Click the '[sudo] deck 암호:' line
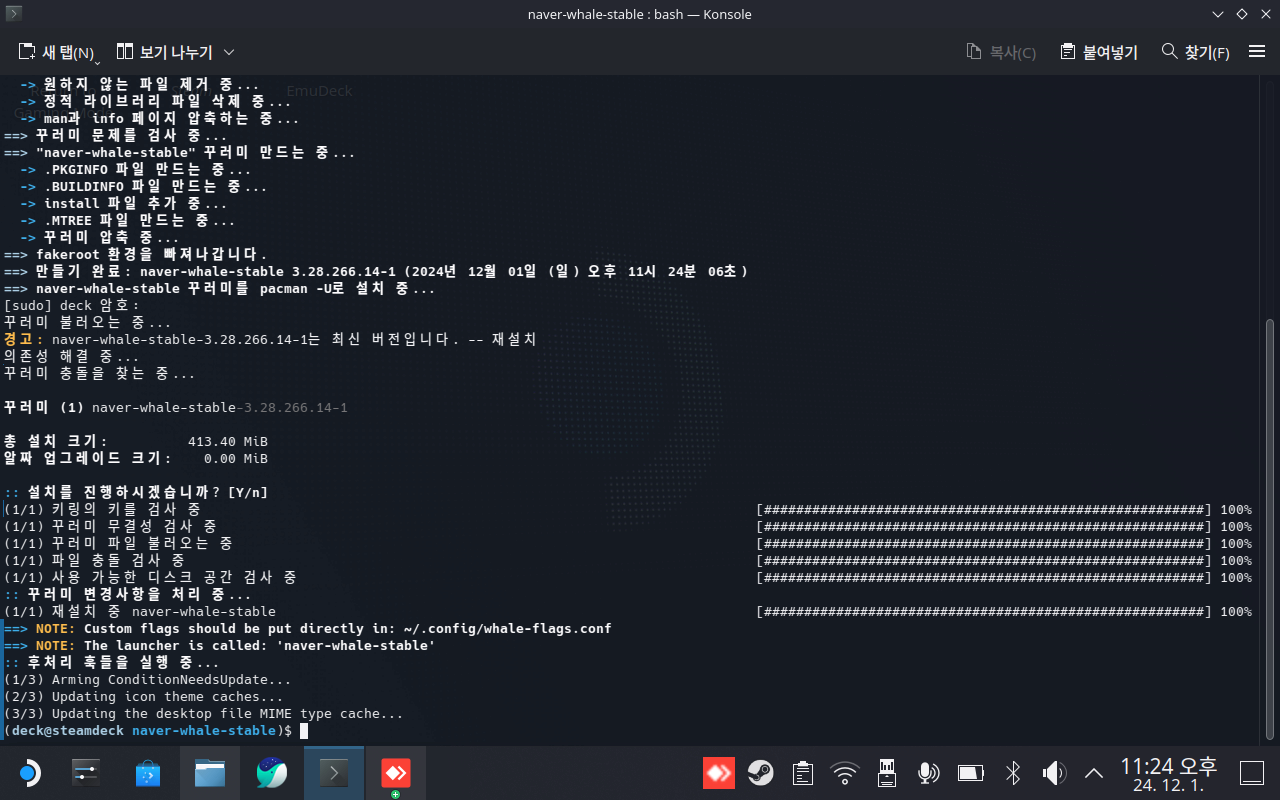The width and height of the screenshot is (1280, 800). point(72,306)
